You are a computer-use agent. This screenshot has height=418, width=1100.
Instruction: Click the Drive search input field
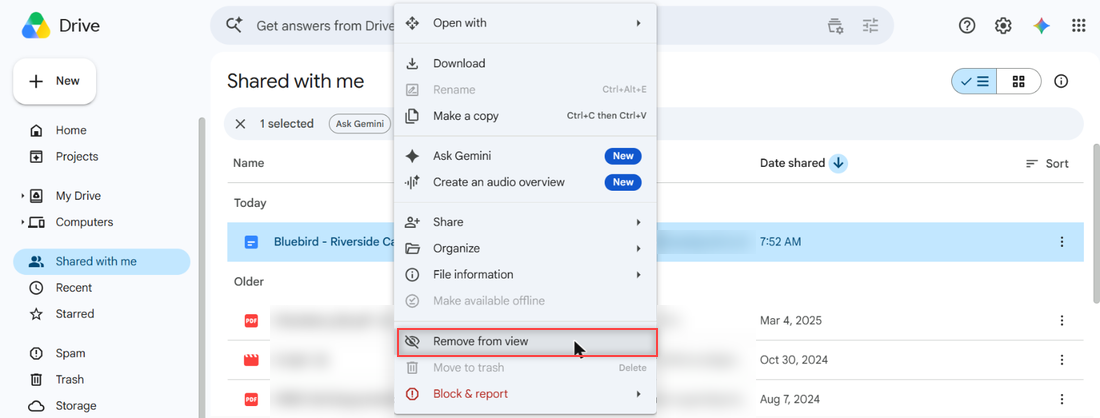coord(325,26)
